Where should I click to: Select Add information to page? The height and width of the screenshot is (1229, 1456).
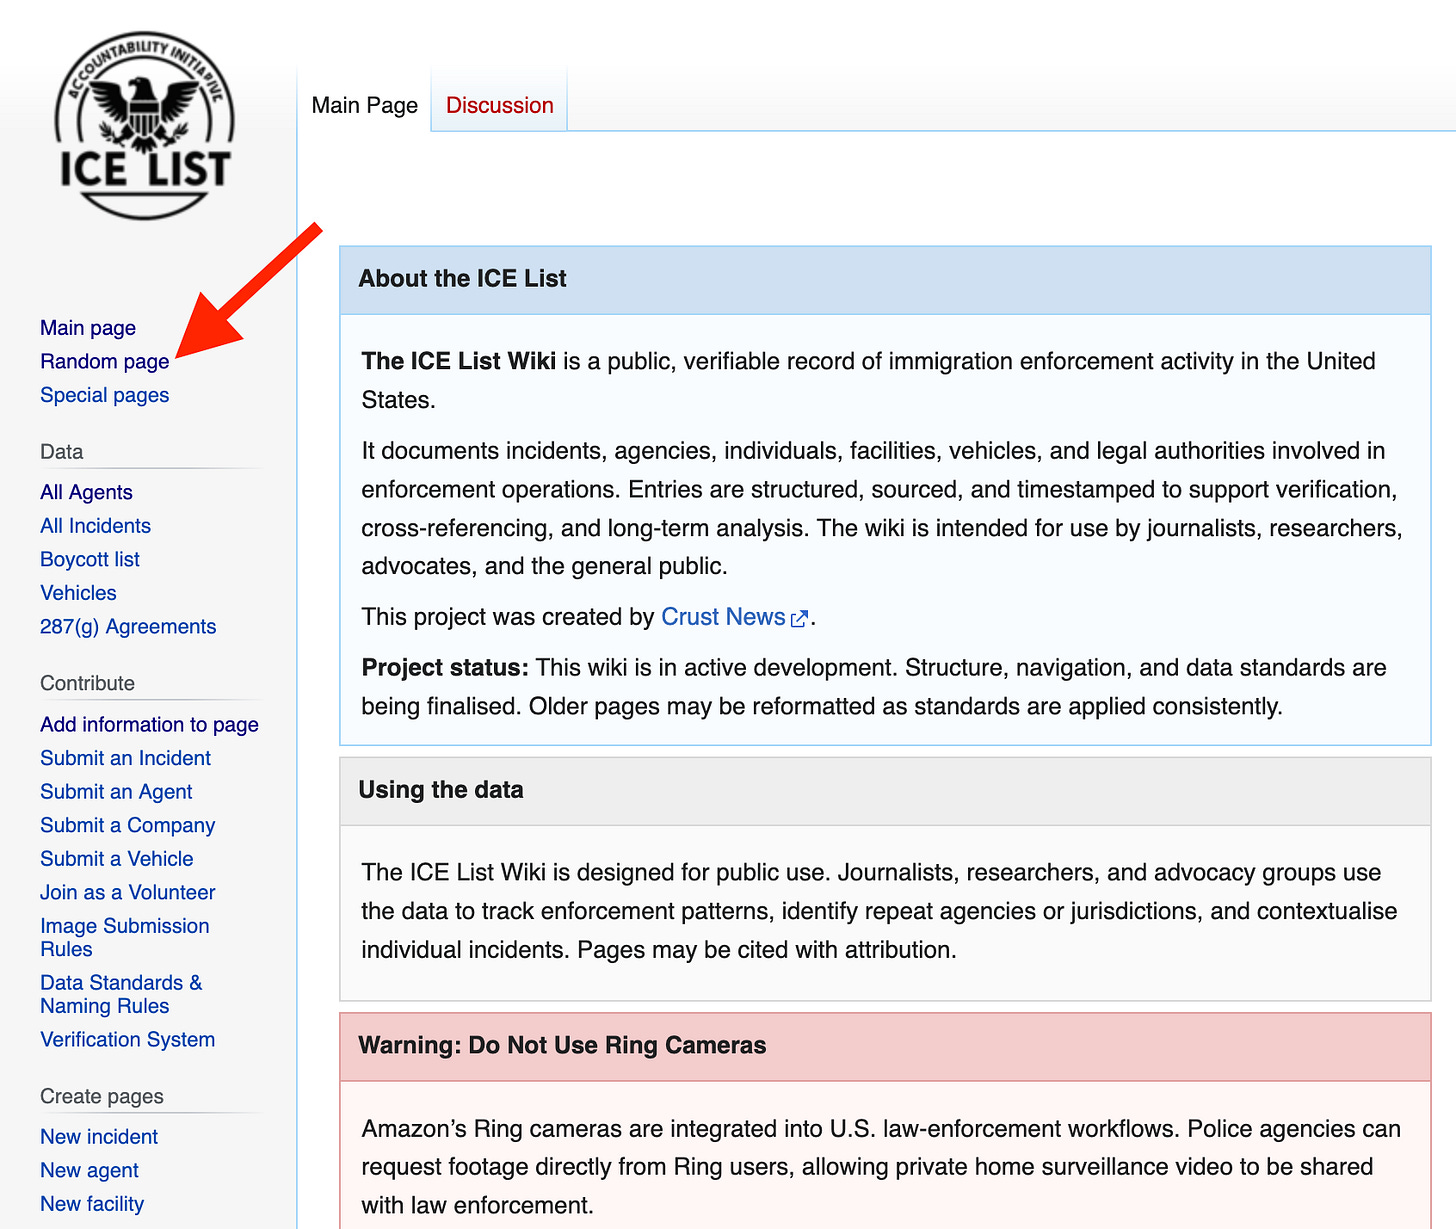[149, 724]
